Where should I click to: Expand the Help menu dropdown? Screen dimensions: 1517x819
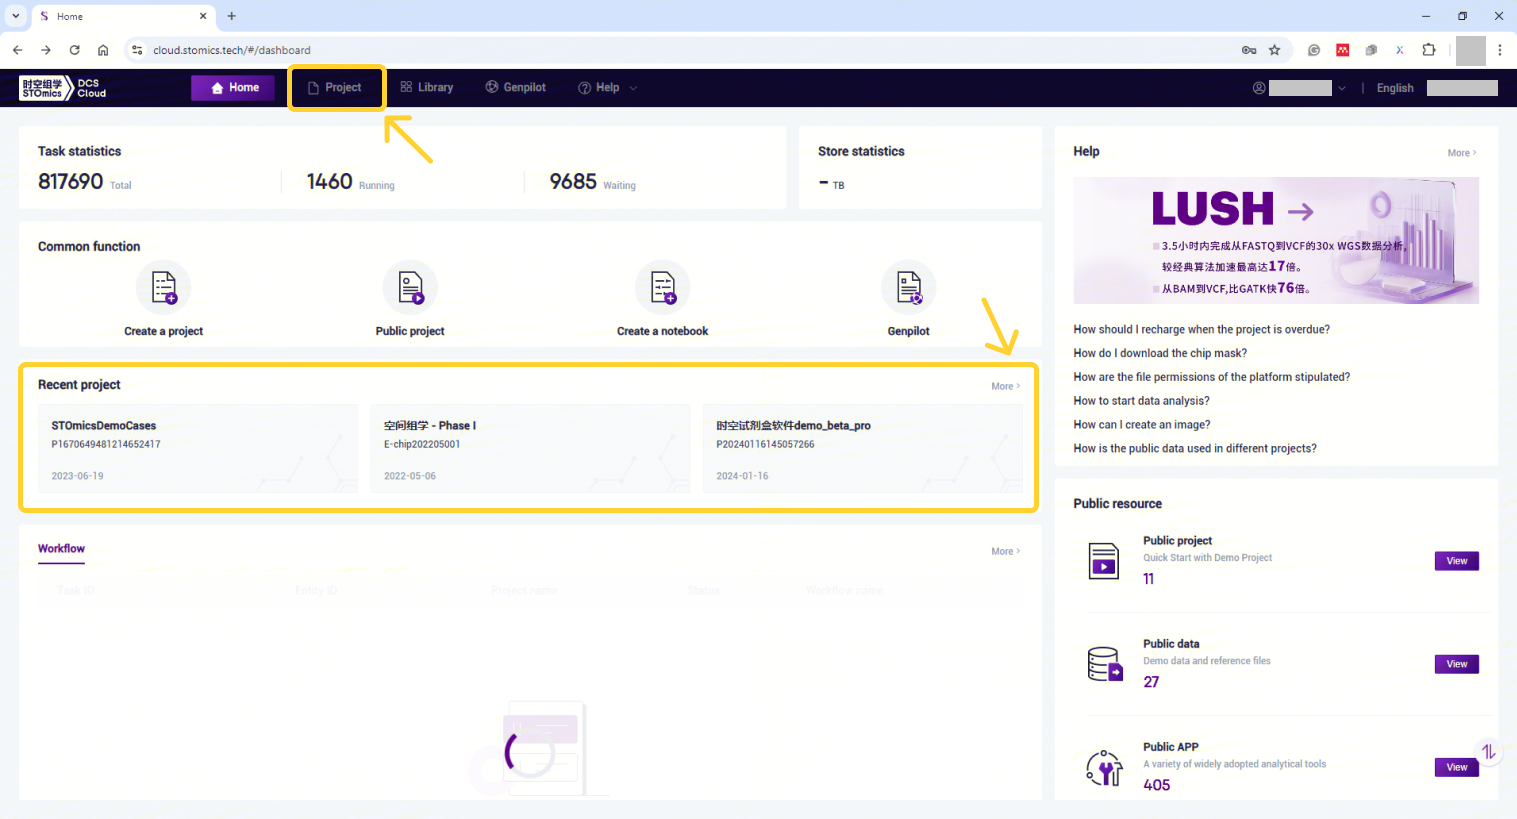click(607, 88)
